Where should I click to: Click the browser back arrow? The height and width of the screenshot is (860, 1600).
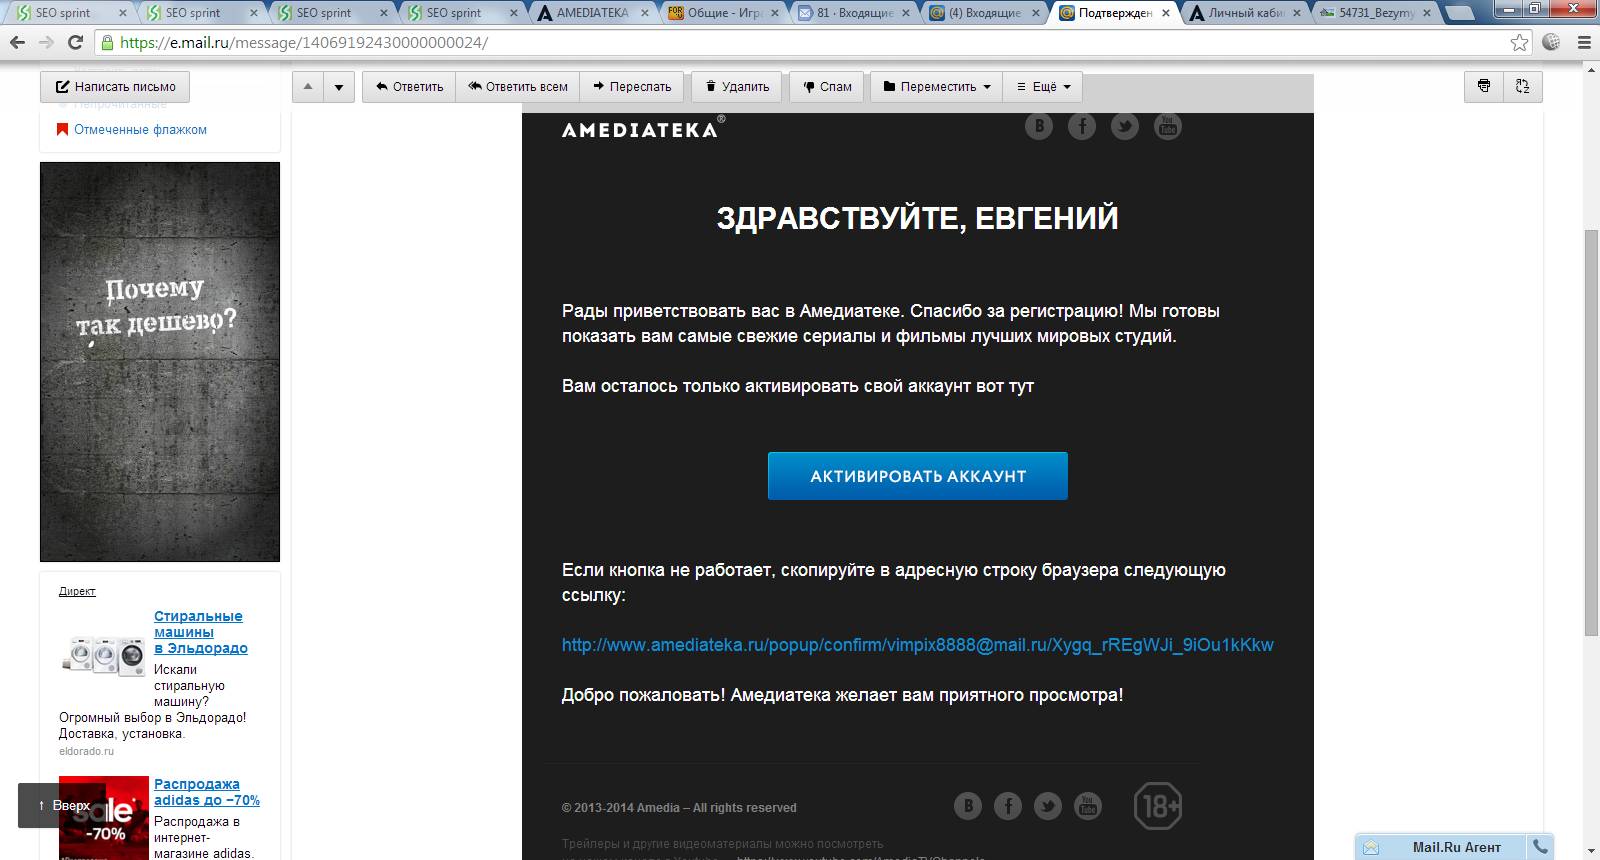(17, 42)
